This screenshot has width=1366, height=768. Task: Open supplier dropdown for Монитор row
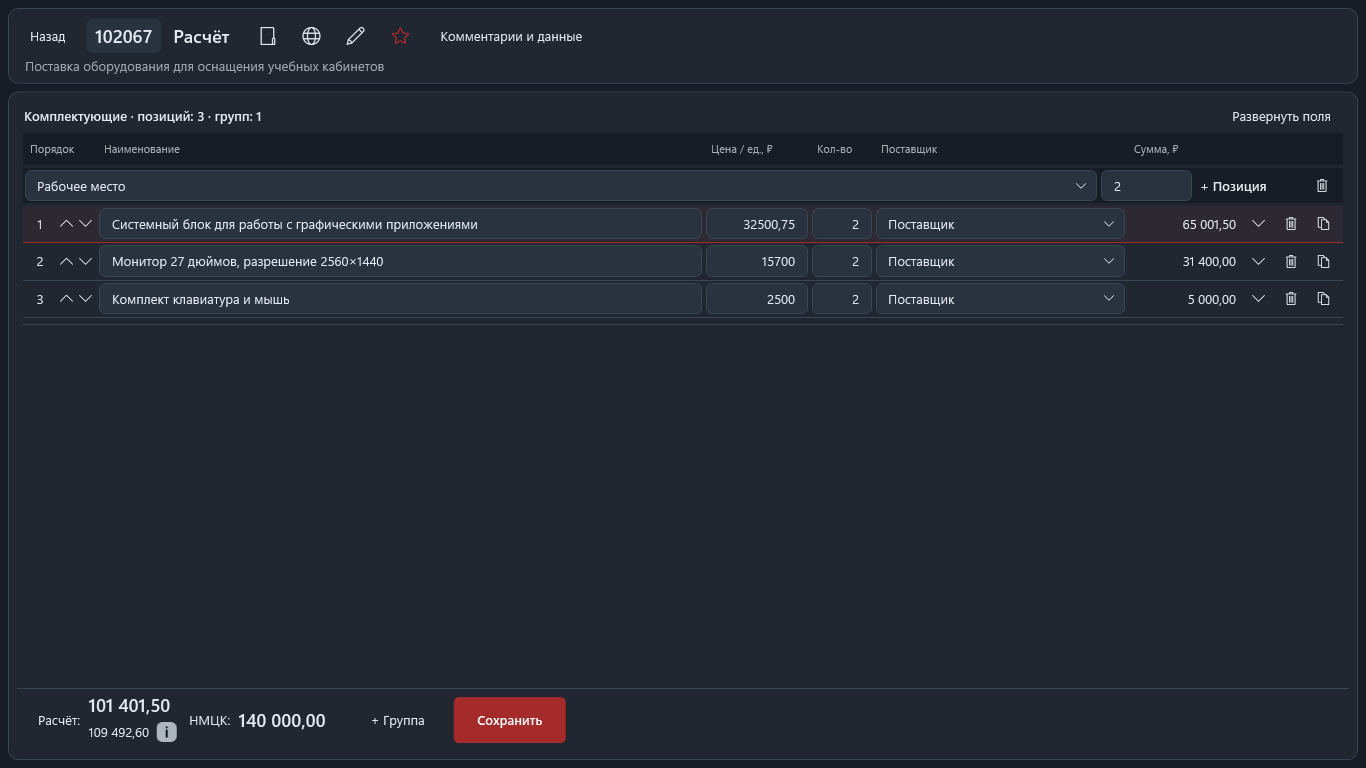point(1000,261)
